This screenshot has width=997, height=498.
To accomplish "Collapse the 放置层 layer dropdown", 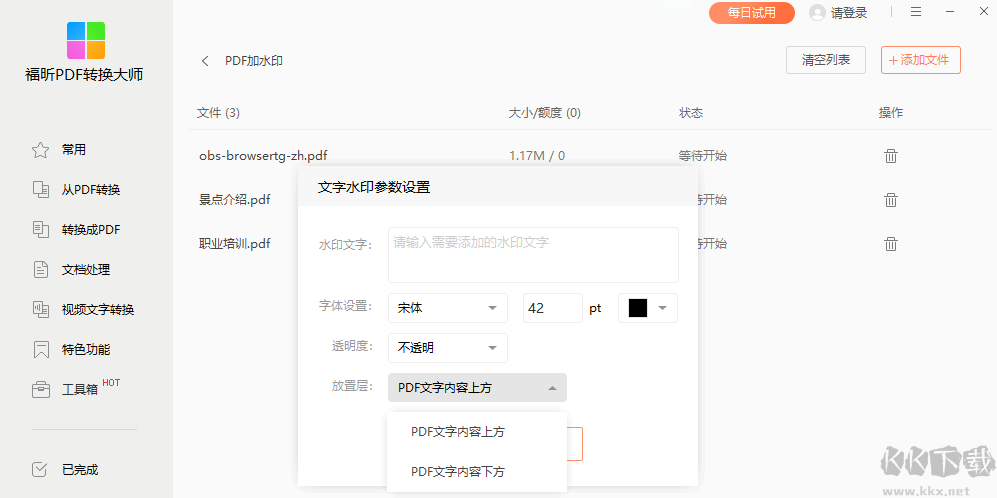I will pyautogui.click(x=476, y=388).
